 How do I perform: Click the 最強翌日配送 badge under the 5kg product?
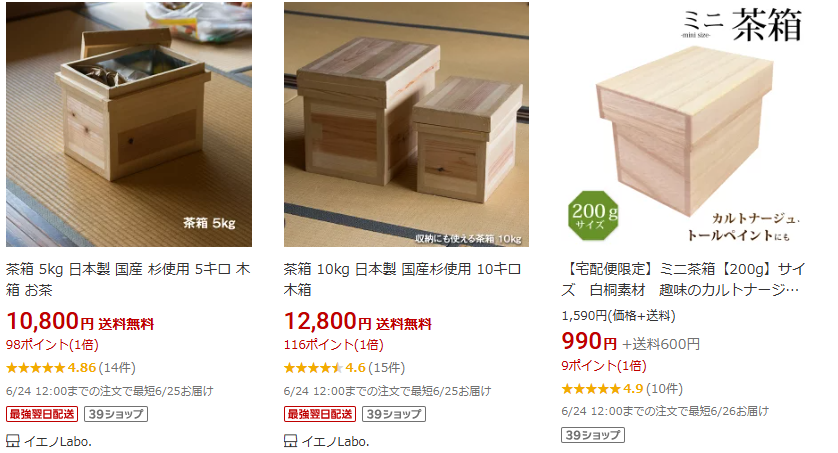tap(42, 414)
